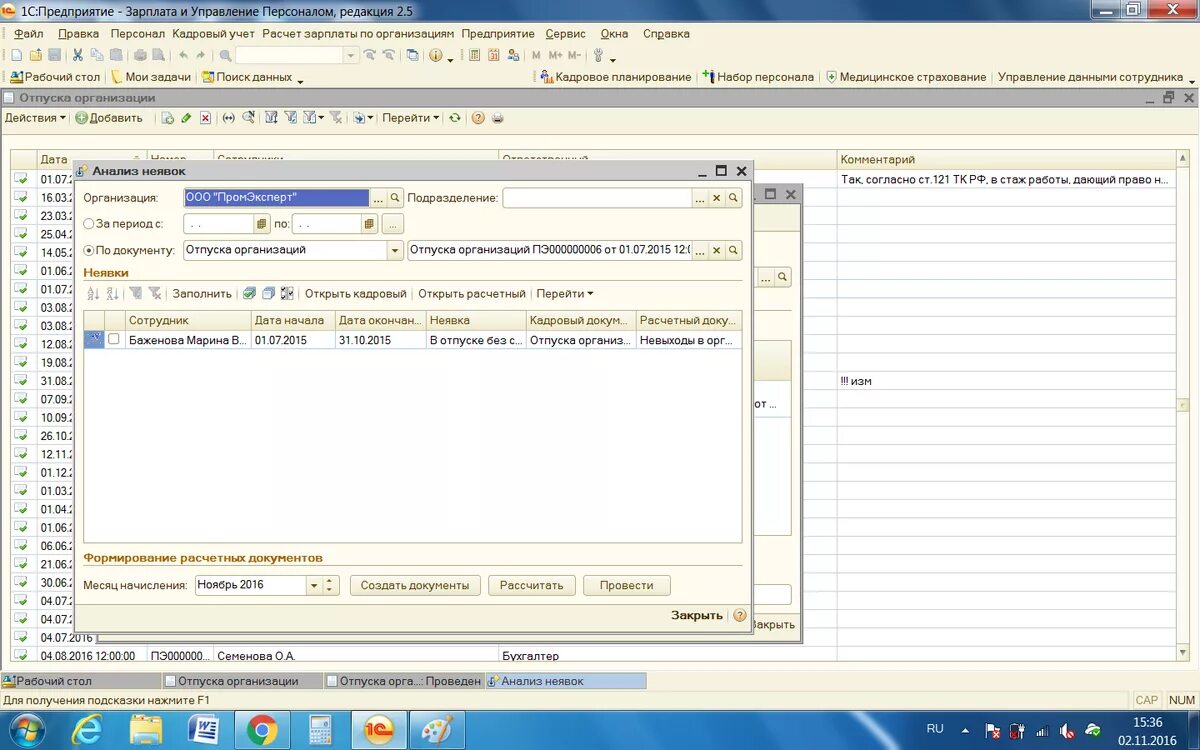Image resolution: width=1200 pixels, height=750 pixels.
Task: Open the Расчет зарплаты по организациям menu
Action: pyautogui.click(x=358, y=33)
